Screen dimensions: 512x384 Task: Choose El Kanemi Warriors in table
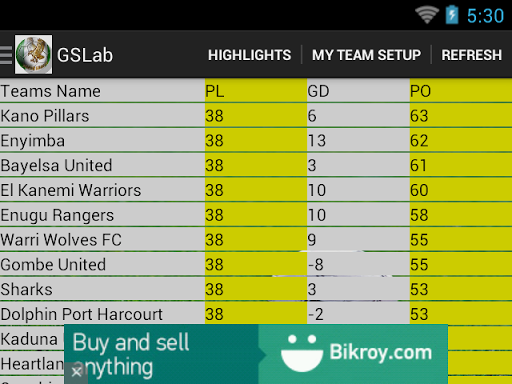click(256, 190)
